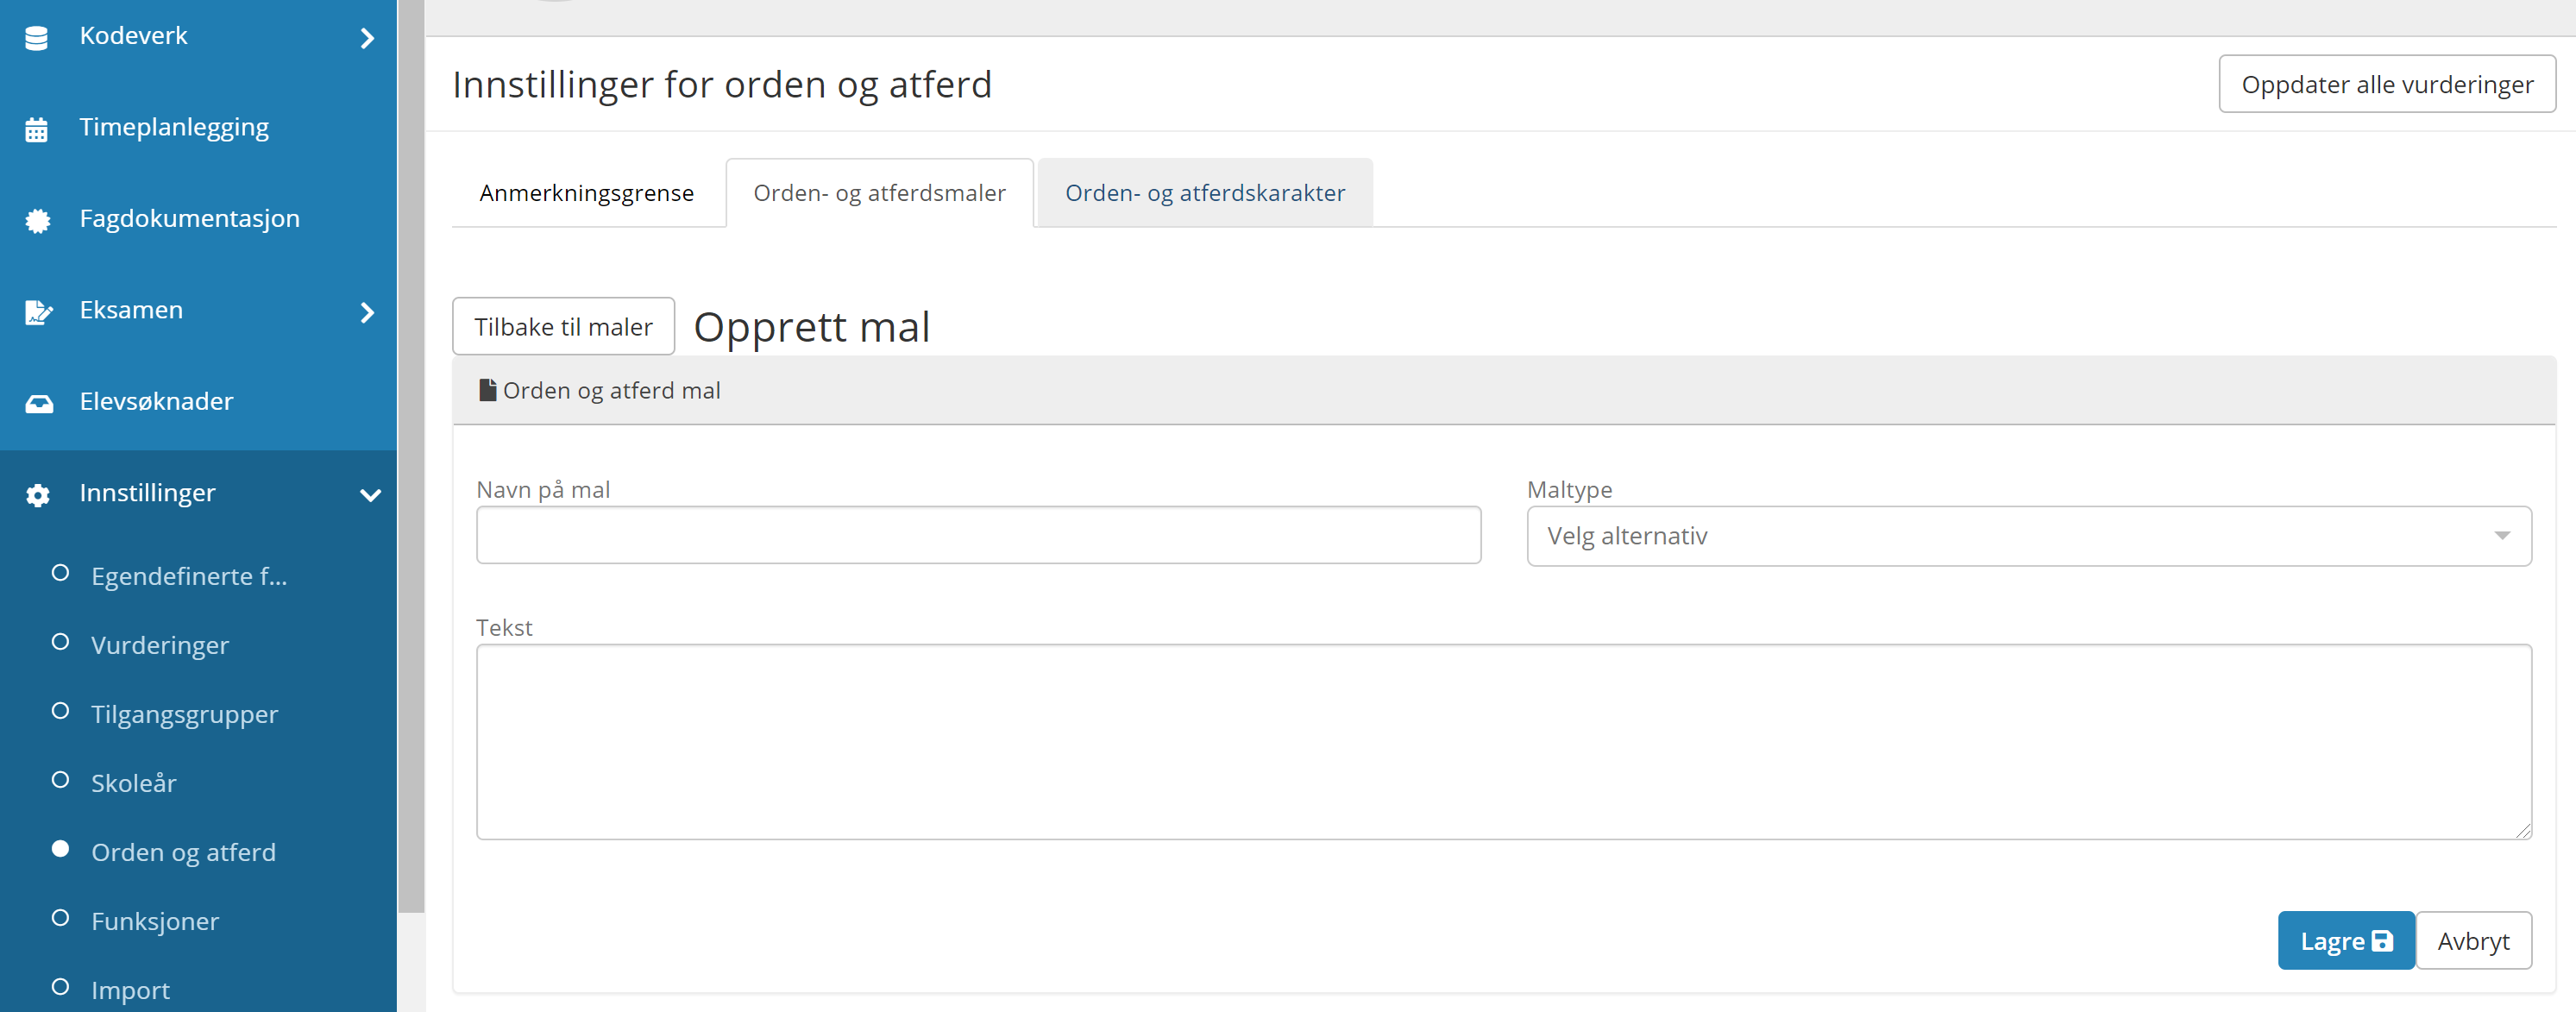Screen dimensions: 2576x1012
Task: Click the Elevsøknader inbox icon
Action: (39, 404)
